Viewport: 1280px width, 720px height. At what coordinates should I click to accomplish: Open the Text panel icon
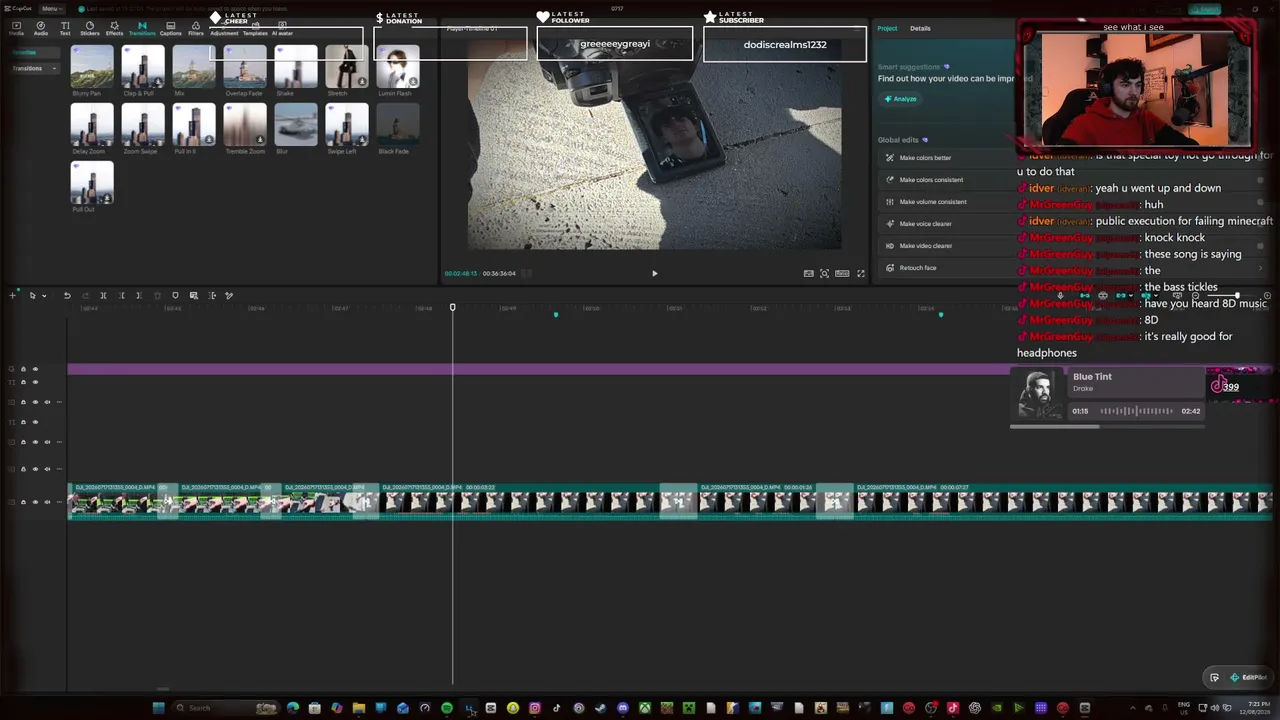(x=65, y=28)
